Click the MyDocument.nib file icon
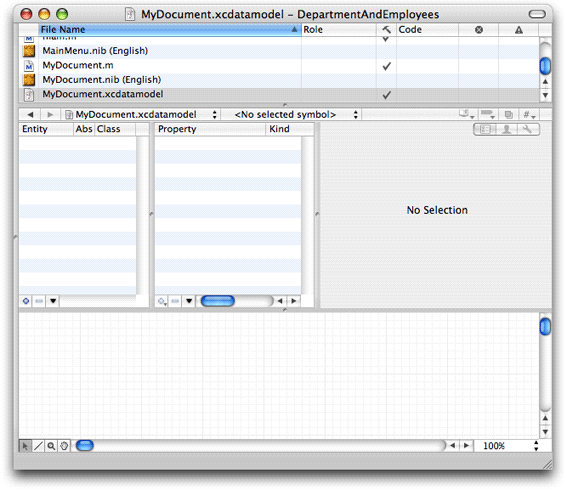This screenshot has width=567, height=493. [x=29, y=80]
